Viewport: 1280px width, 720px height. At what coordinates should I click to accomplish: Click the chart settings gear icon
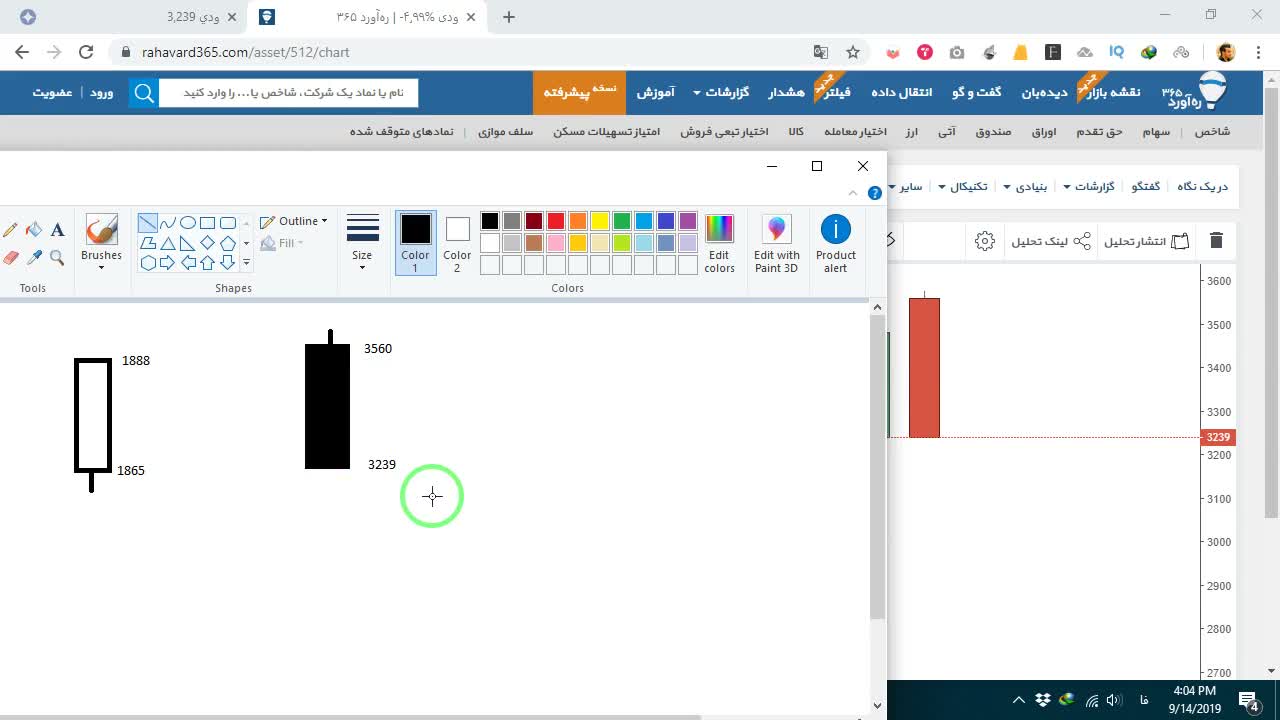(985, 241)
